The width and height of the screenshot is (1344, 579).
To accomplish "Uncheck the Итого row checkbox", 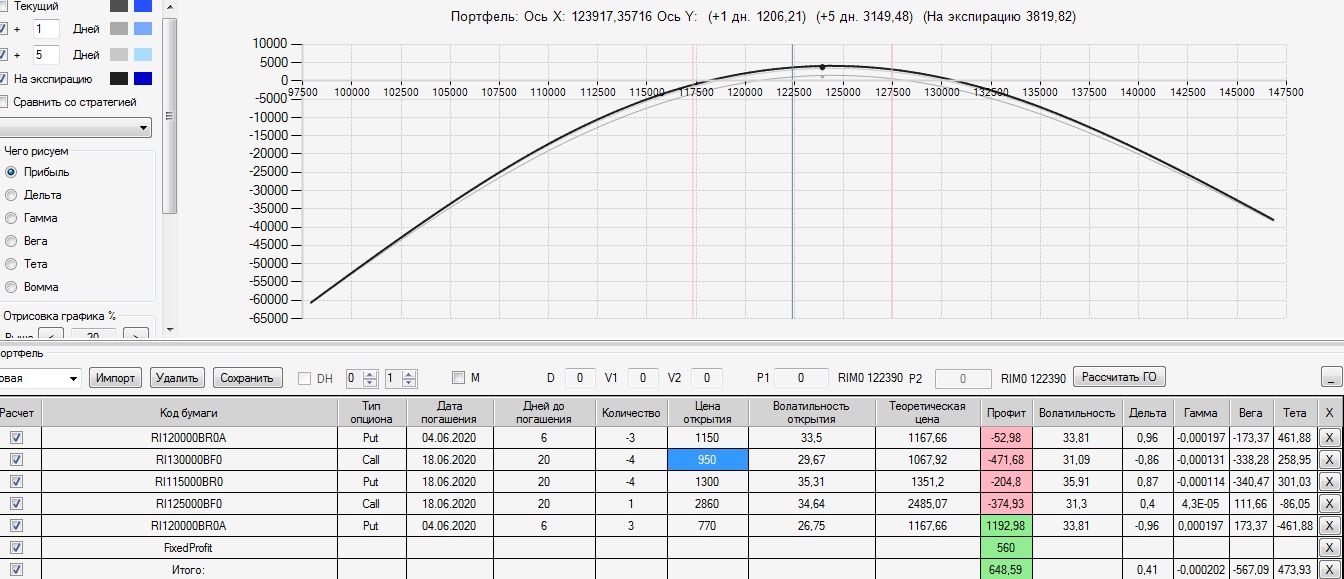I will point(16,570).
